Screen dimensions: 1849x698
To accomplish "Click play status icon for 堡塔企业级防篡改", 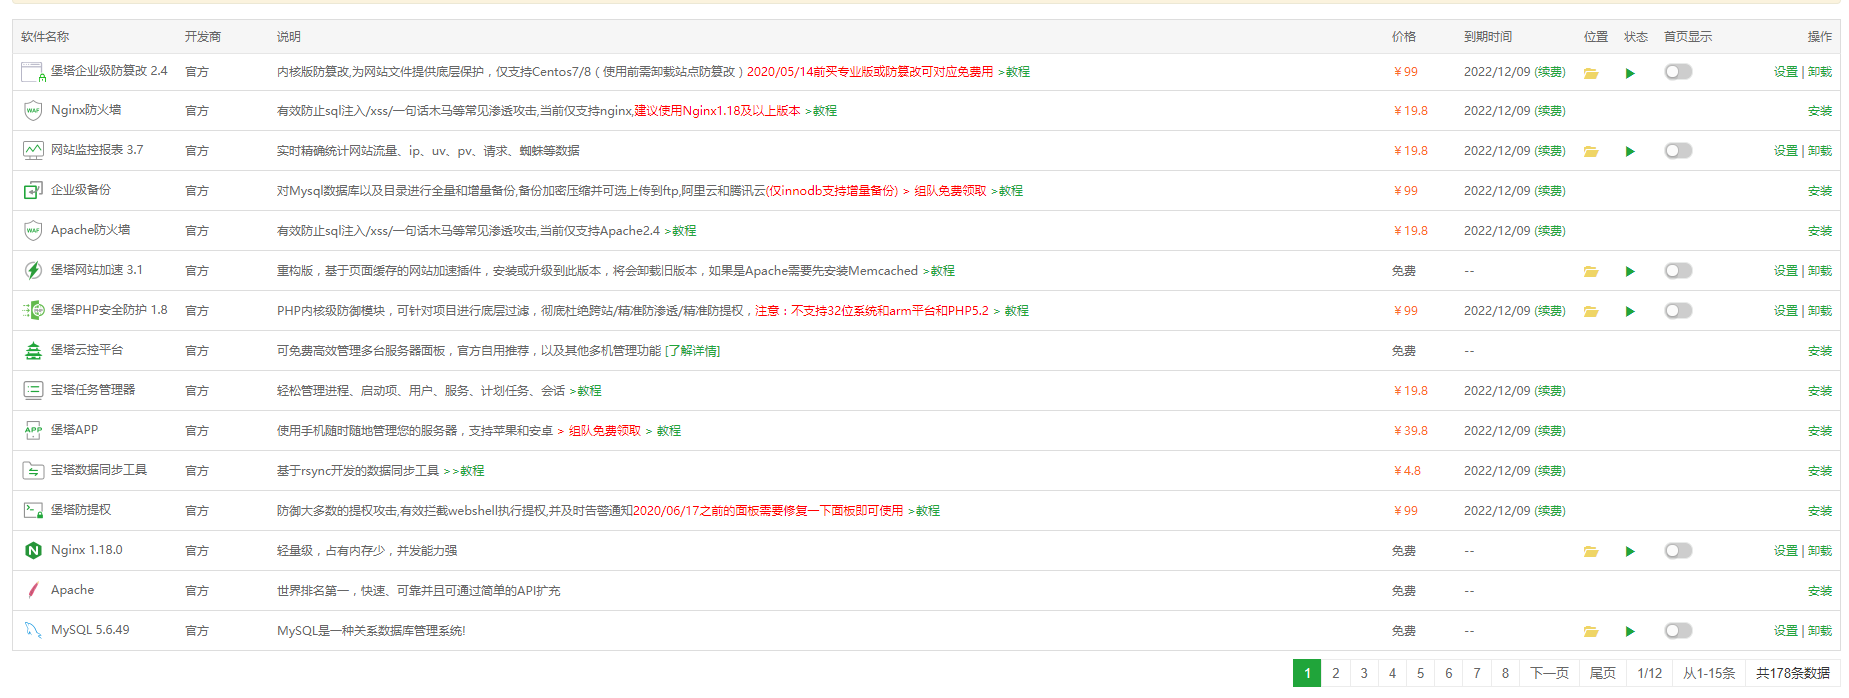I will coord(1630,73).
